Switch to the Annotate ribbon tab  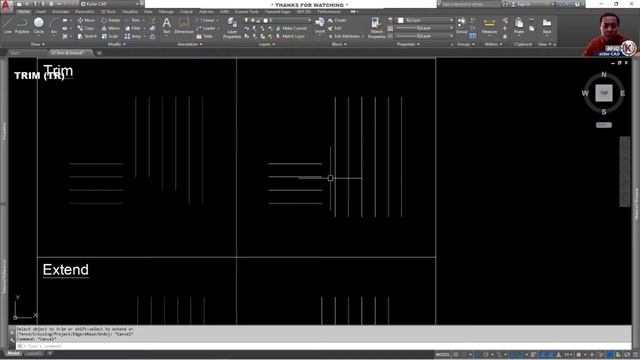[60, 12]
